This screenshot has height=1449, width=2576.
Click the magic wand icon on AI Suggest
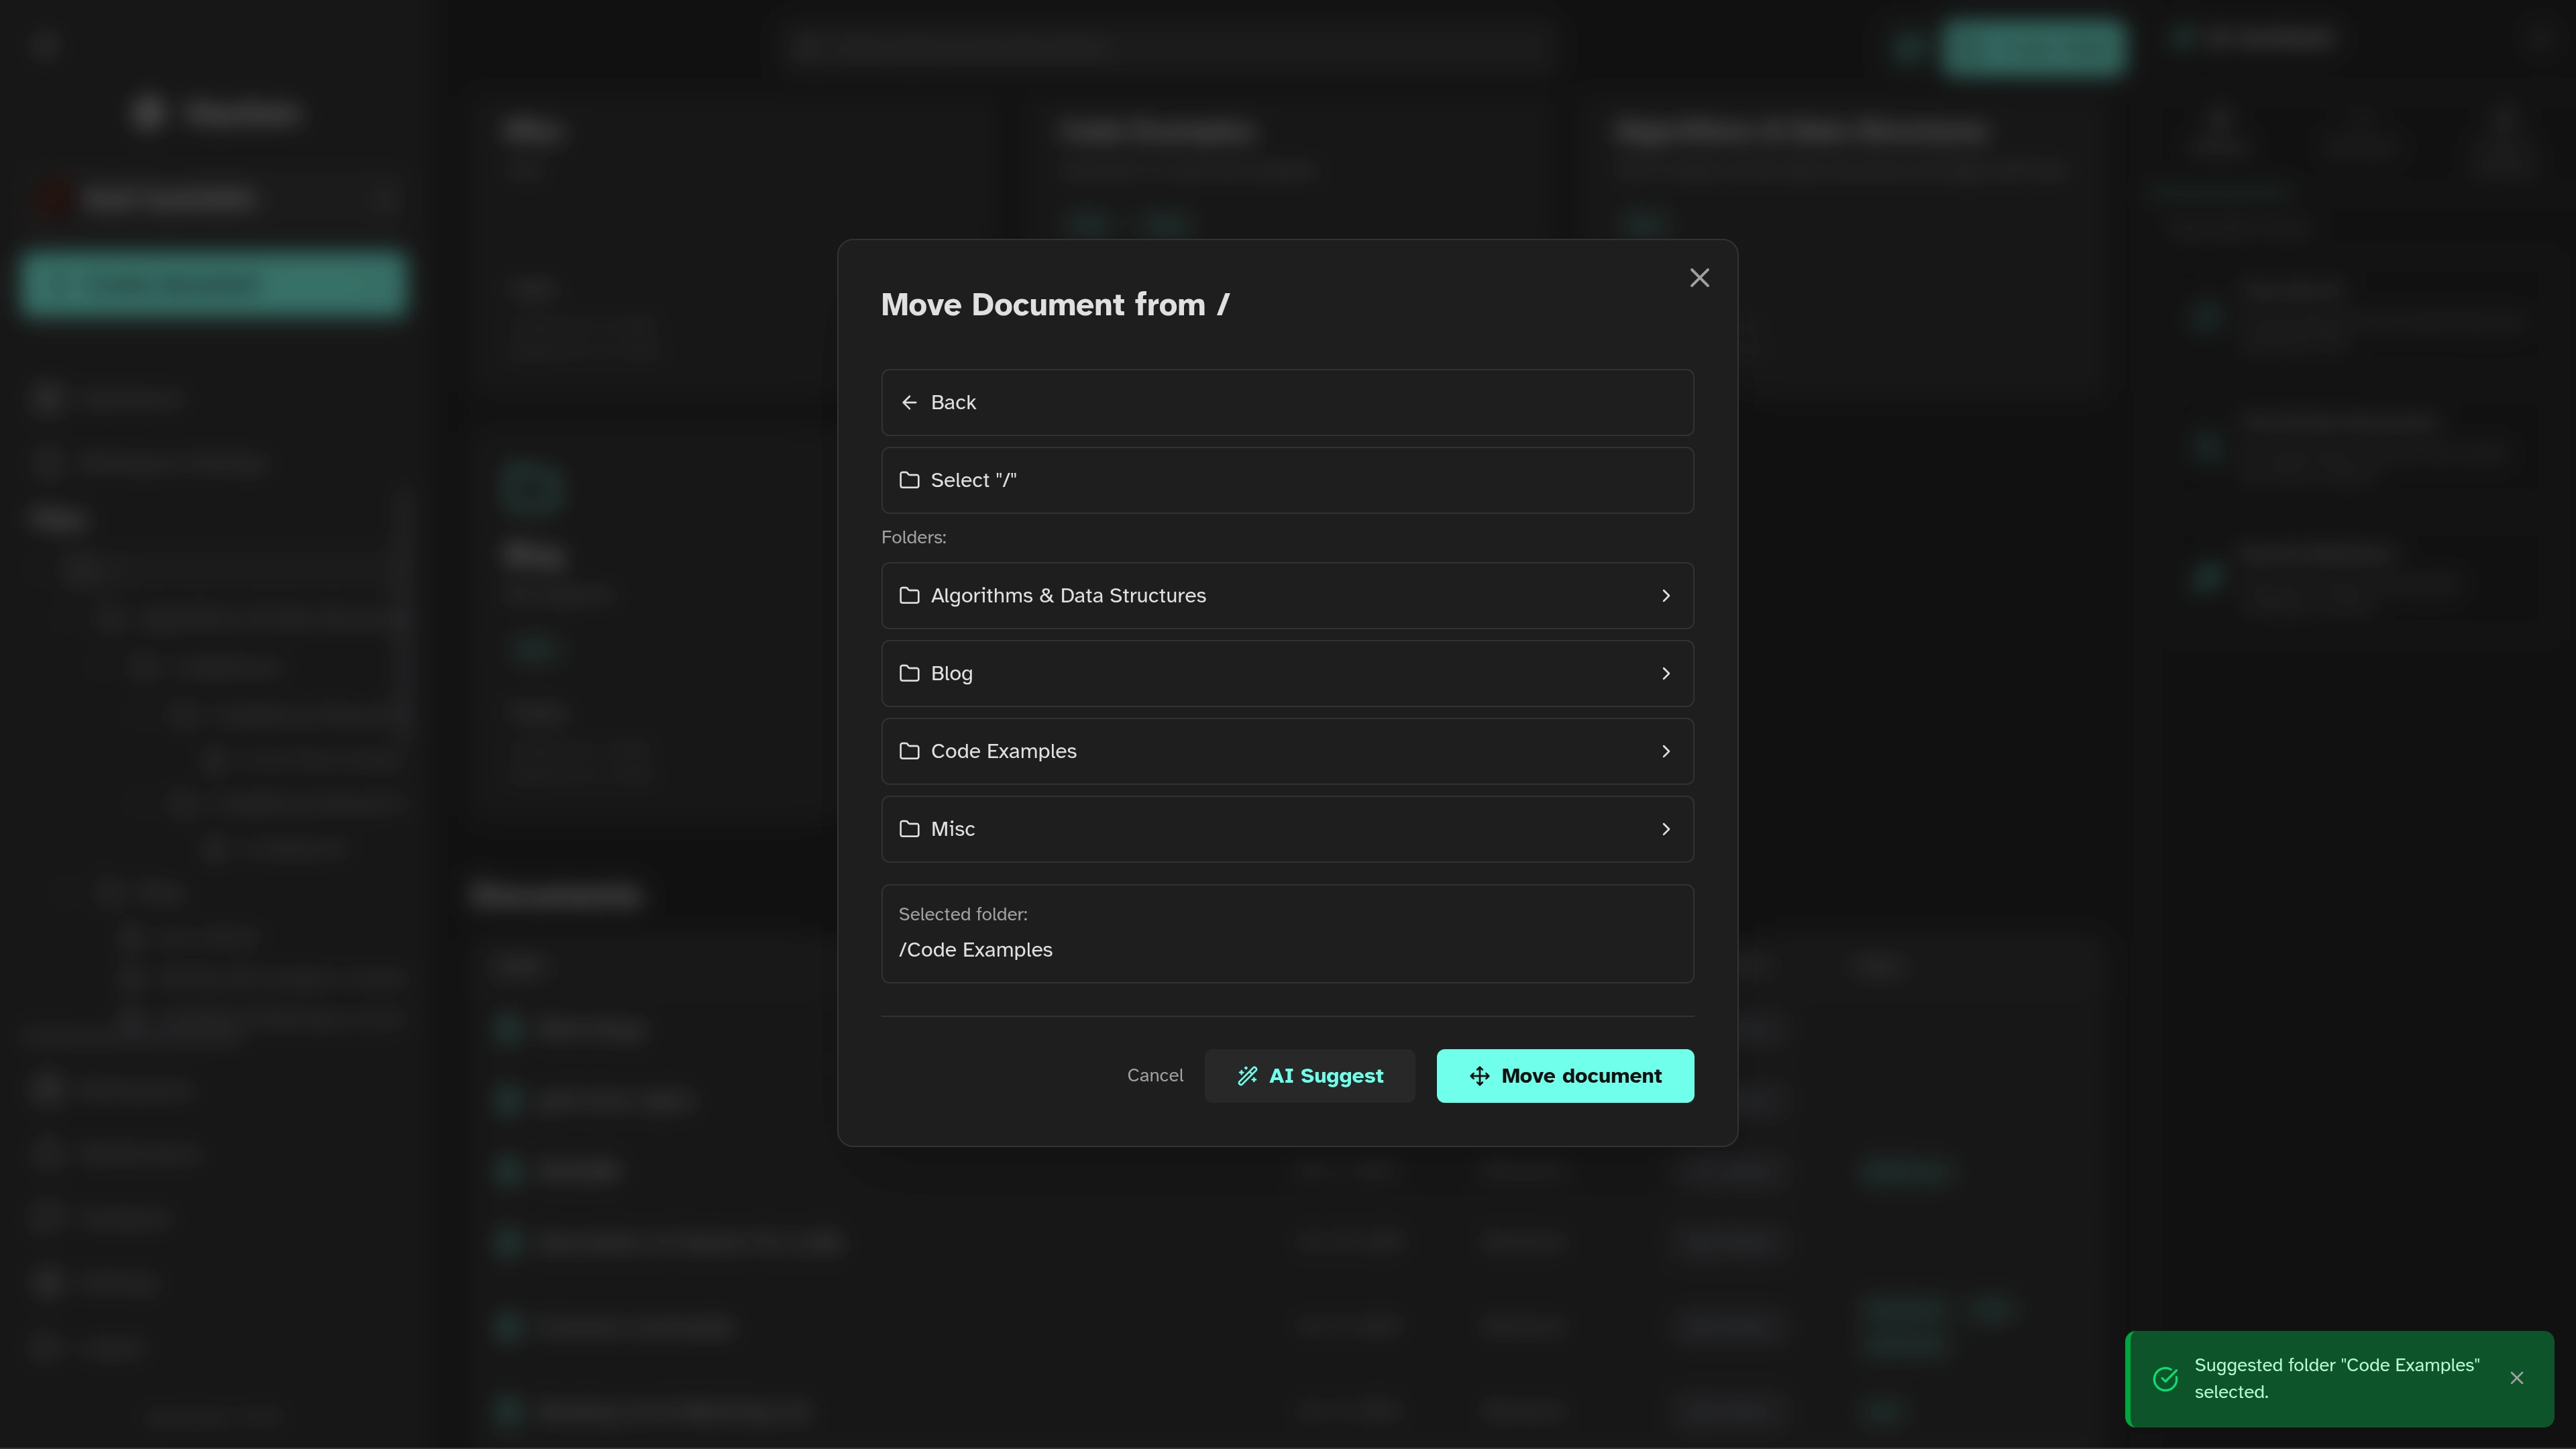pos(1247,1076)
